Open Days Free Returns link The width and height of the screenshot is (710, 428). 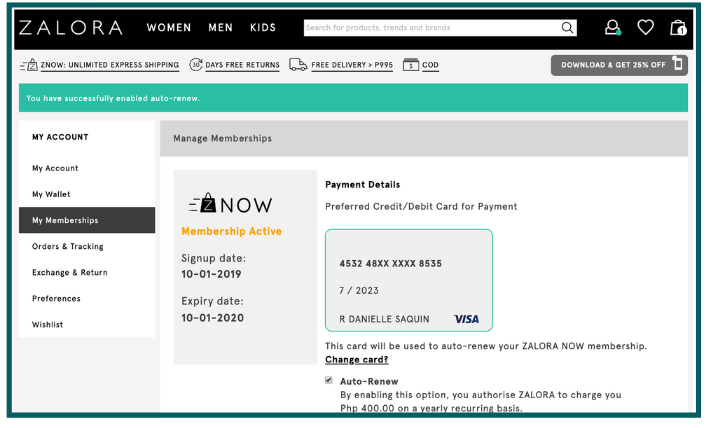tap(242, 65)
